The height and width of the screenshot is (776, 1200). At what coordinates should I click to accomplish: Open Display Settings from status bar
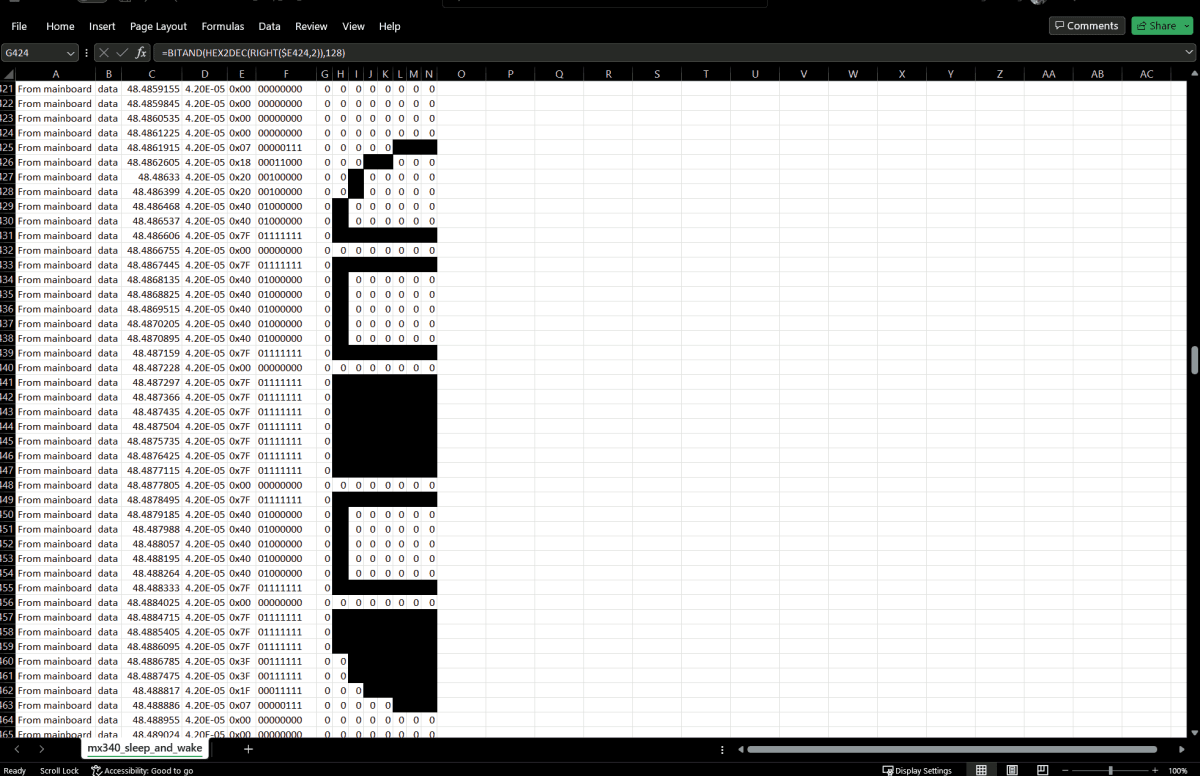(917, 770)
